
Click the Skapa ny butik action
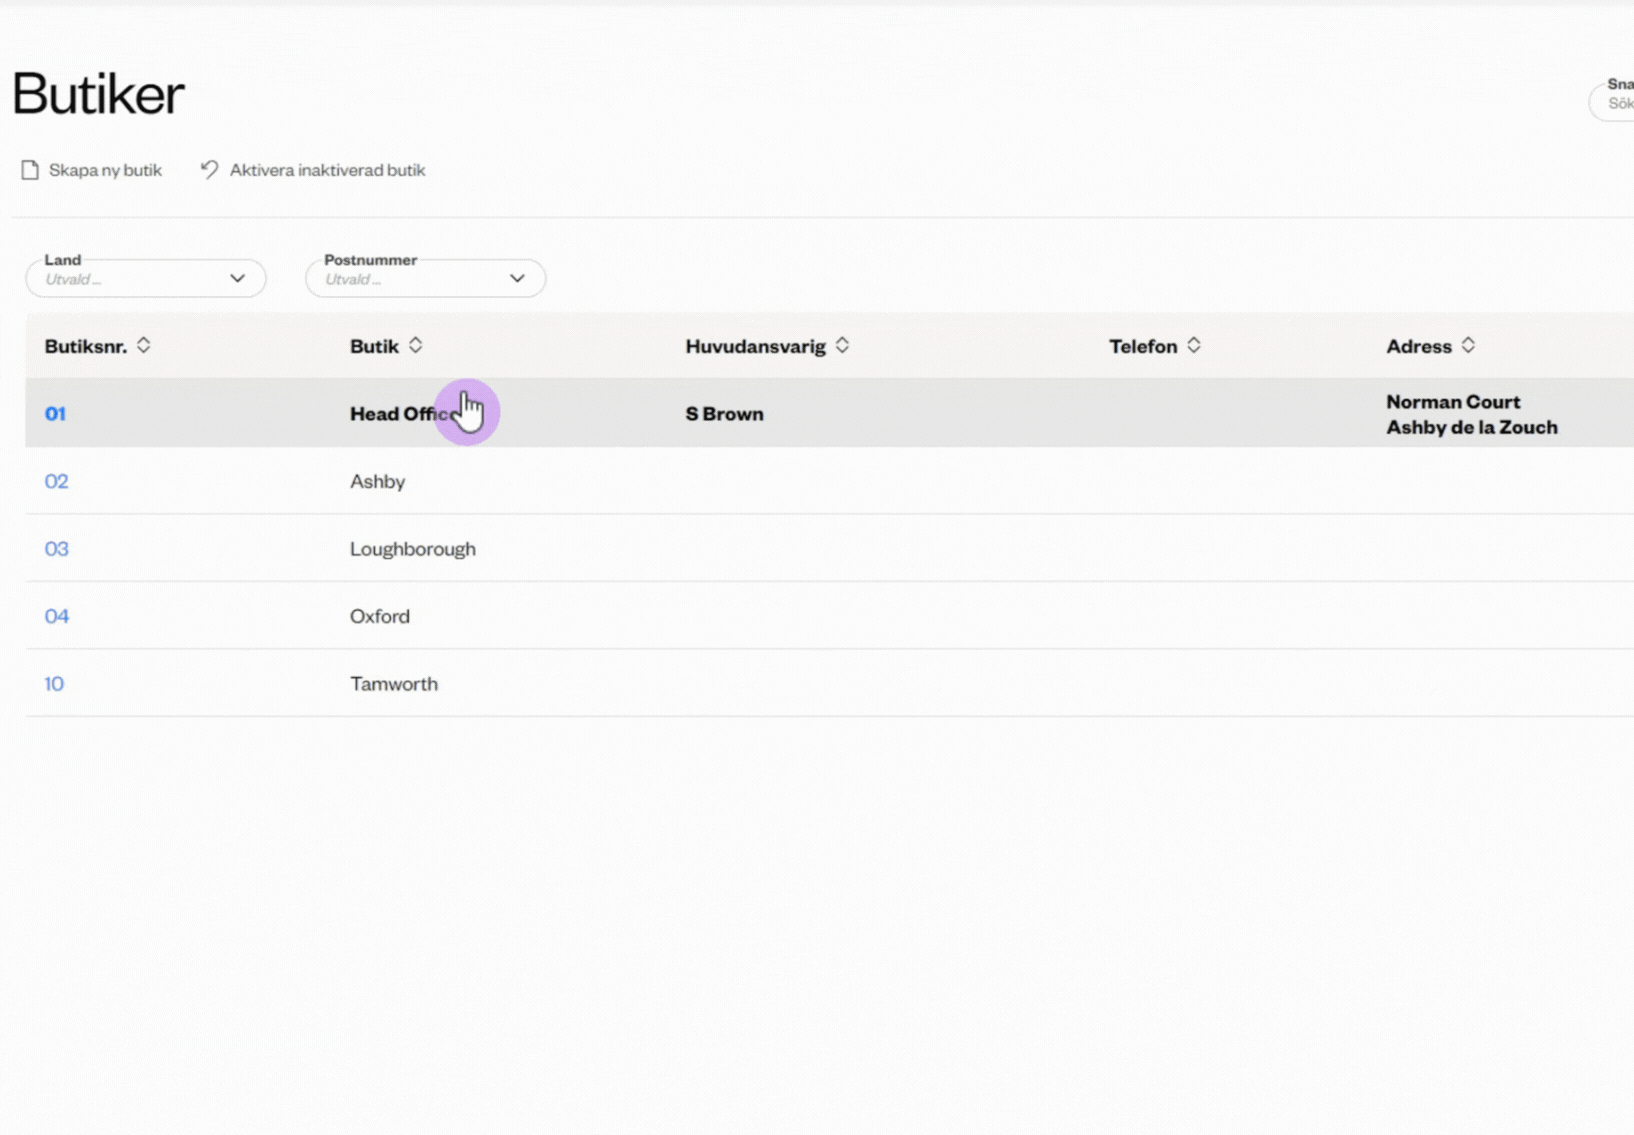coord(105,169)
